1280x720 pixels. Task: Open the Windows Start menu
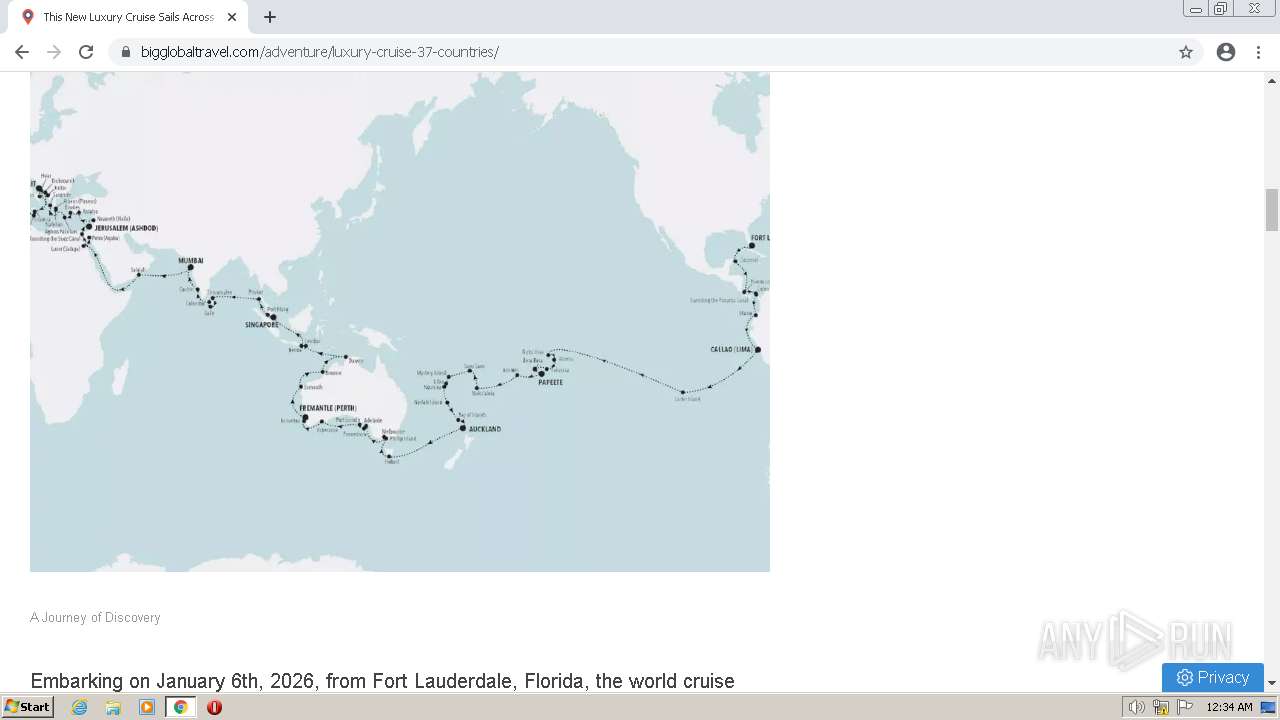[27, 707]
